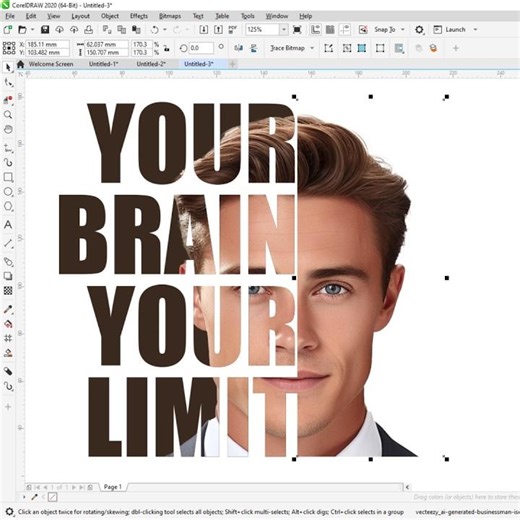
Task: Select the Freehand curve tool
Action: coord(8,148)
